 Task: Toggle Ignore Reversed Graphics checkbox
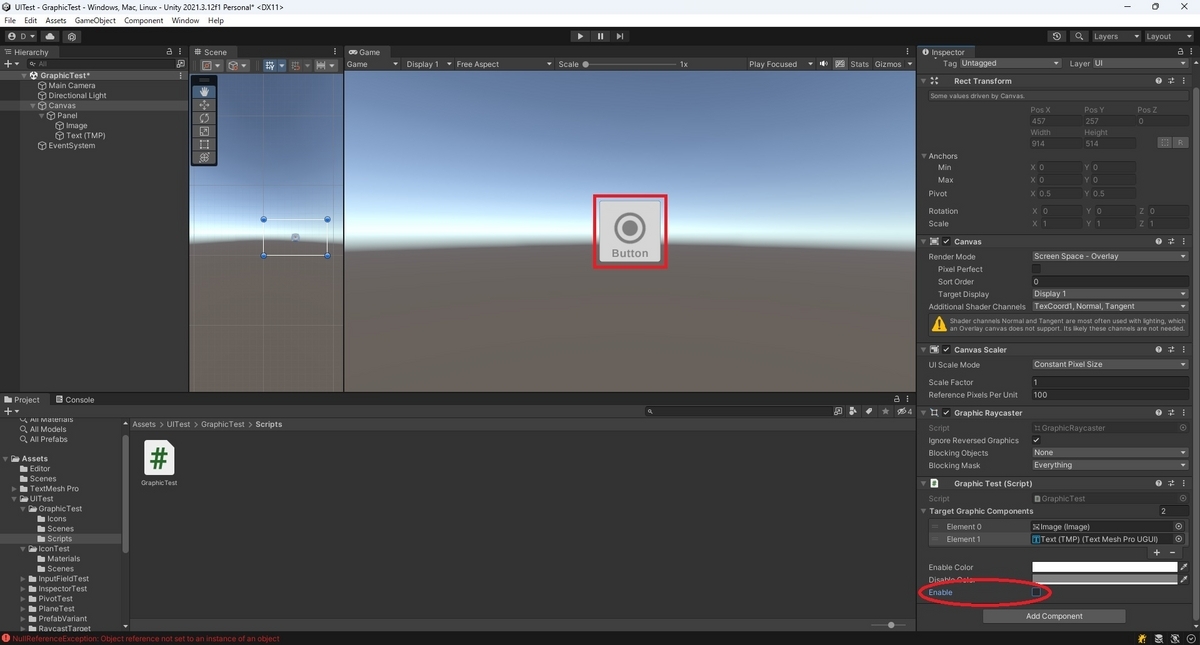pyautogui.click(x=1036, y=440)
